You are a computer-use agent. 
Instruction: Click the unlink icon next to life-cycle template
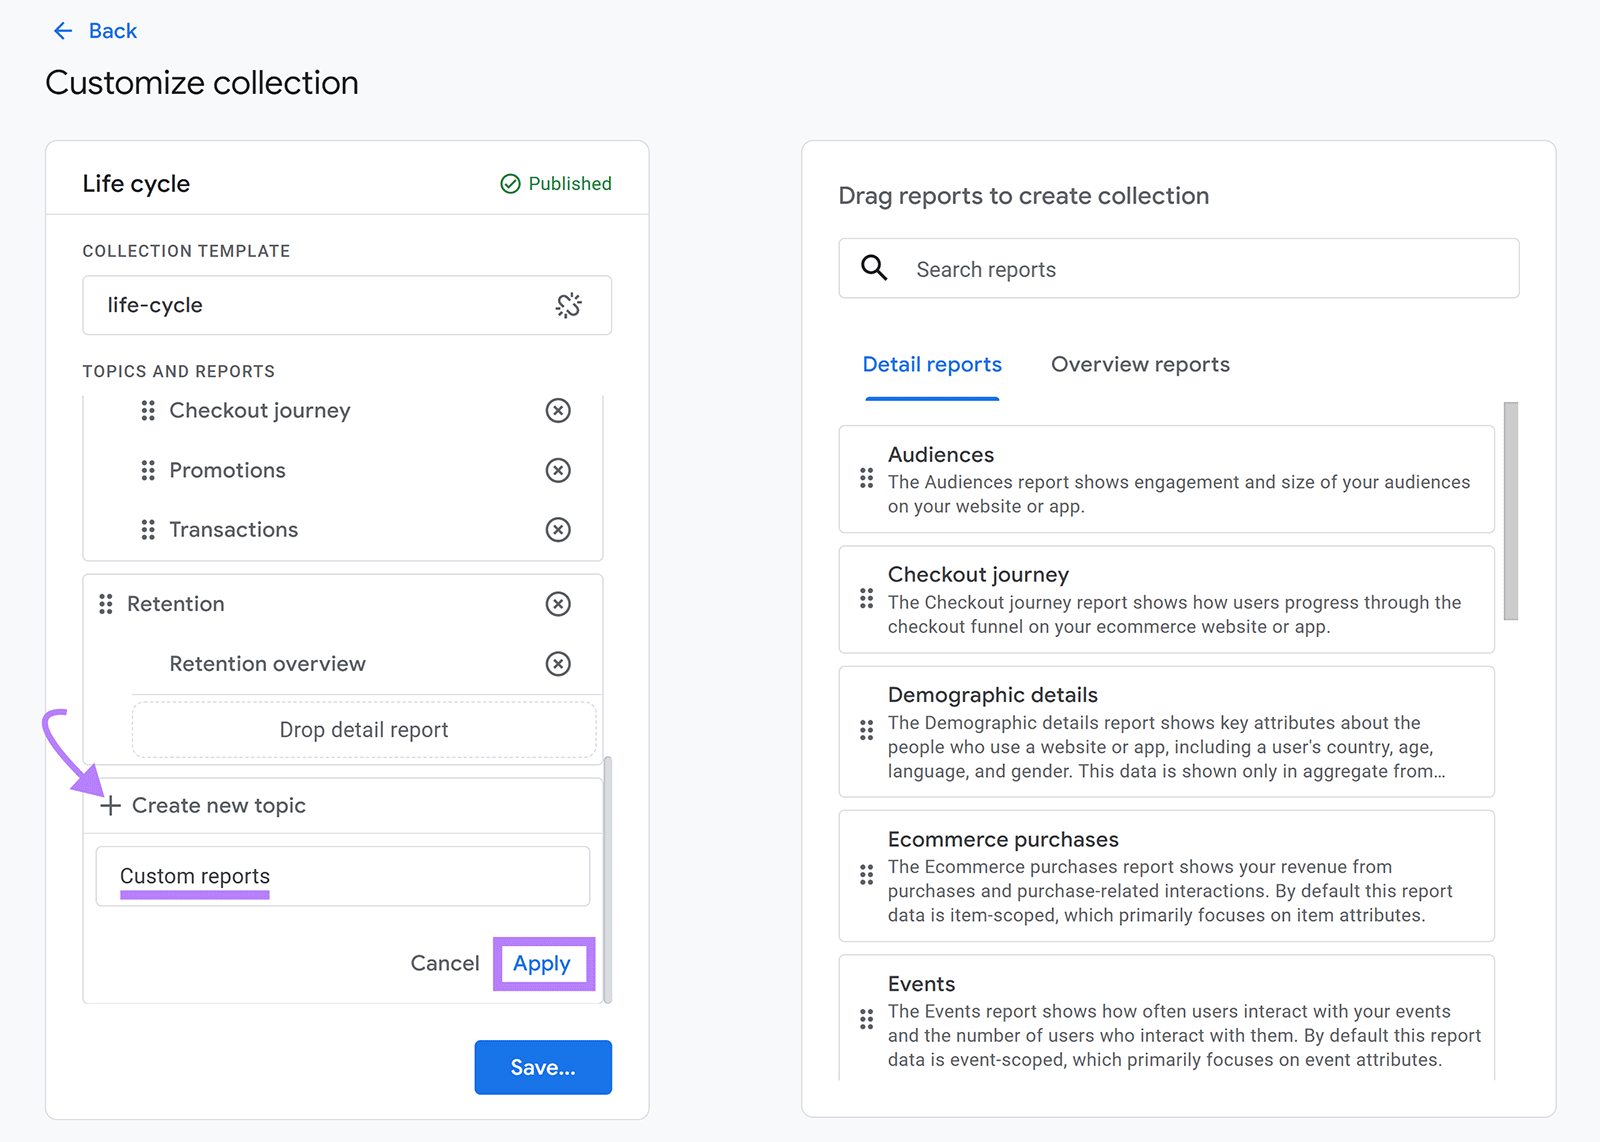point(569,305)
